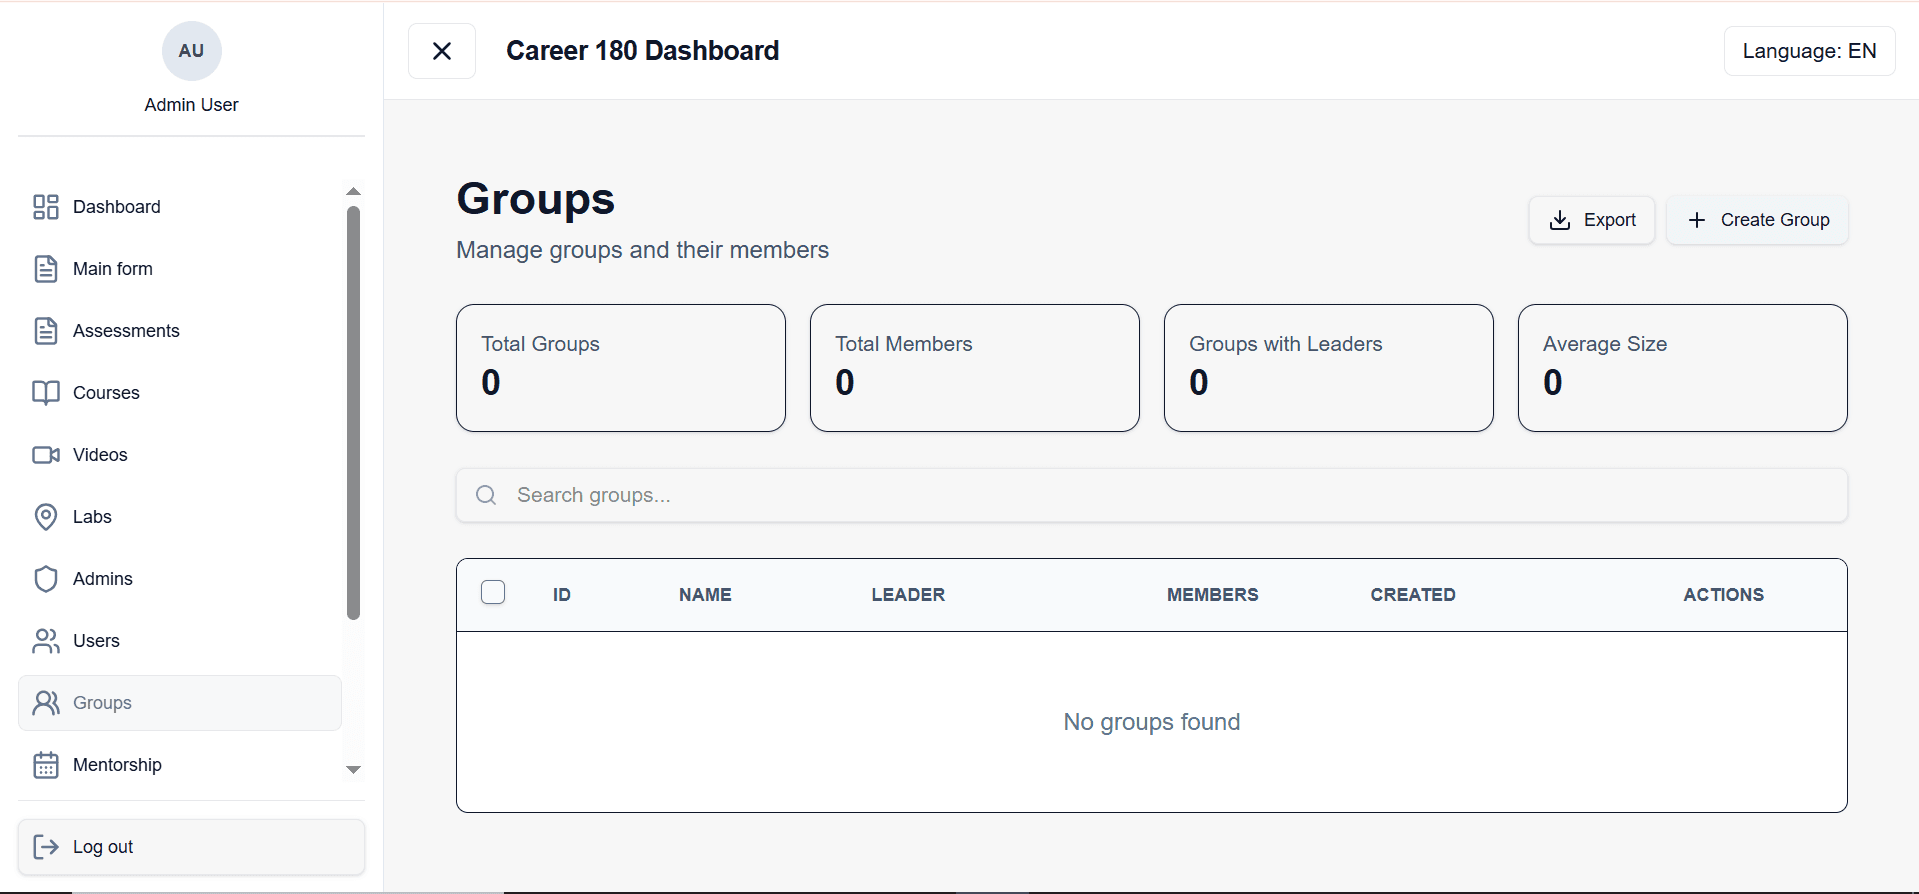Click the Total Groups stat card
The image size is (1919, 894).
621,368
